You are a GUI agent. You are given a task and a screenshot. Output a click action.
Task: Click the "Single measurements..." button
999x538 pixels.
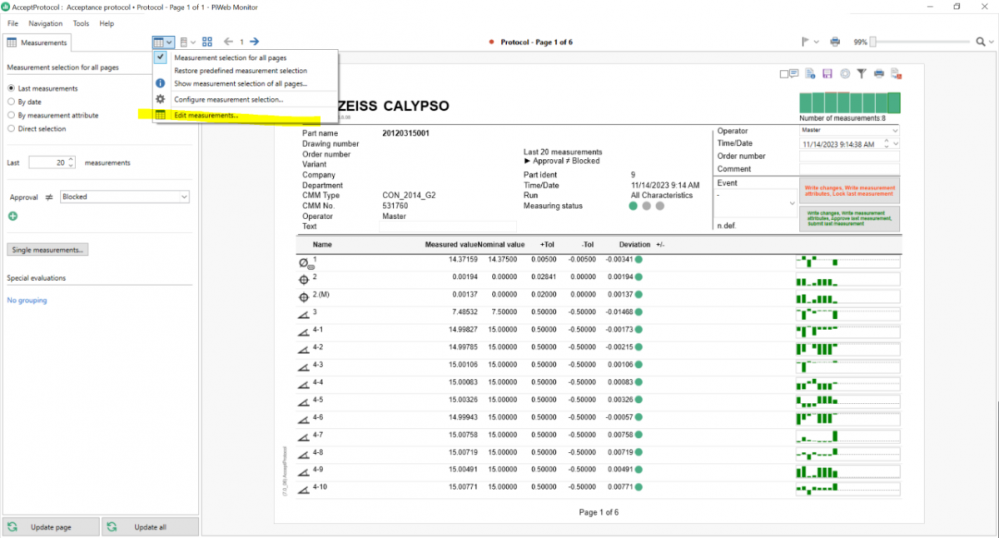click(48, 249)
